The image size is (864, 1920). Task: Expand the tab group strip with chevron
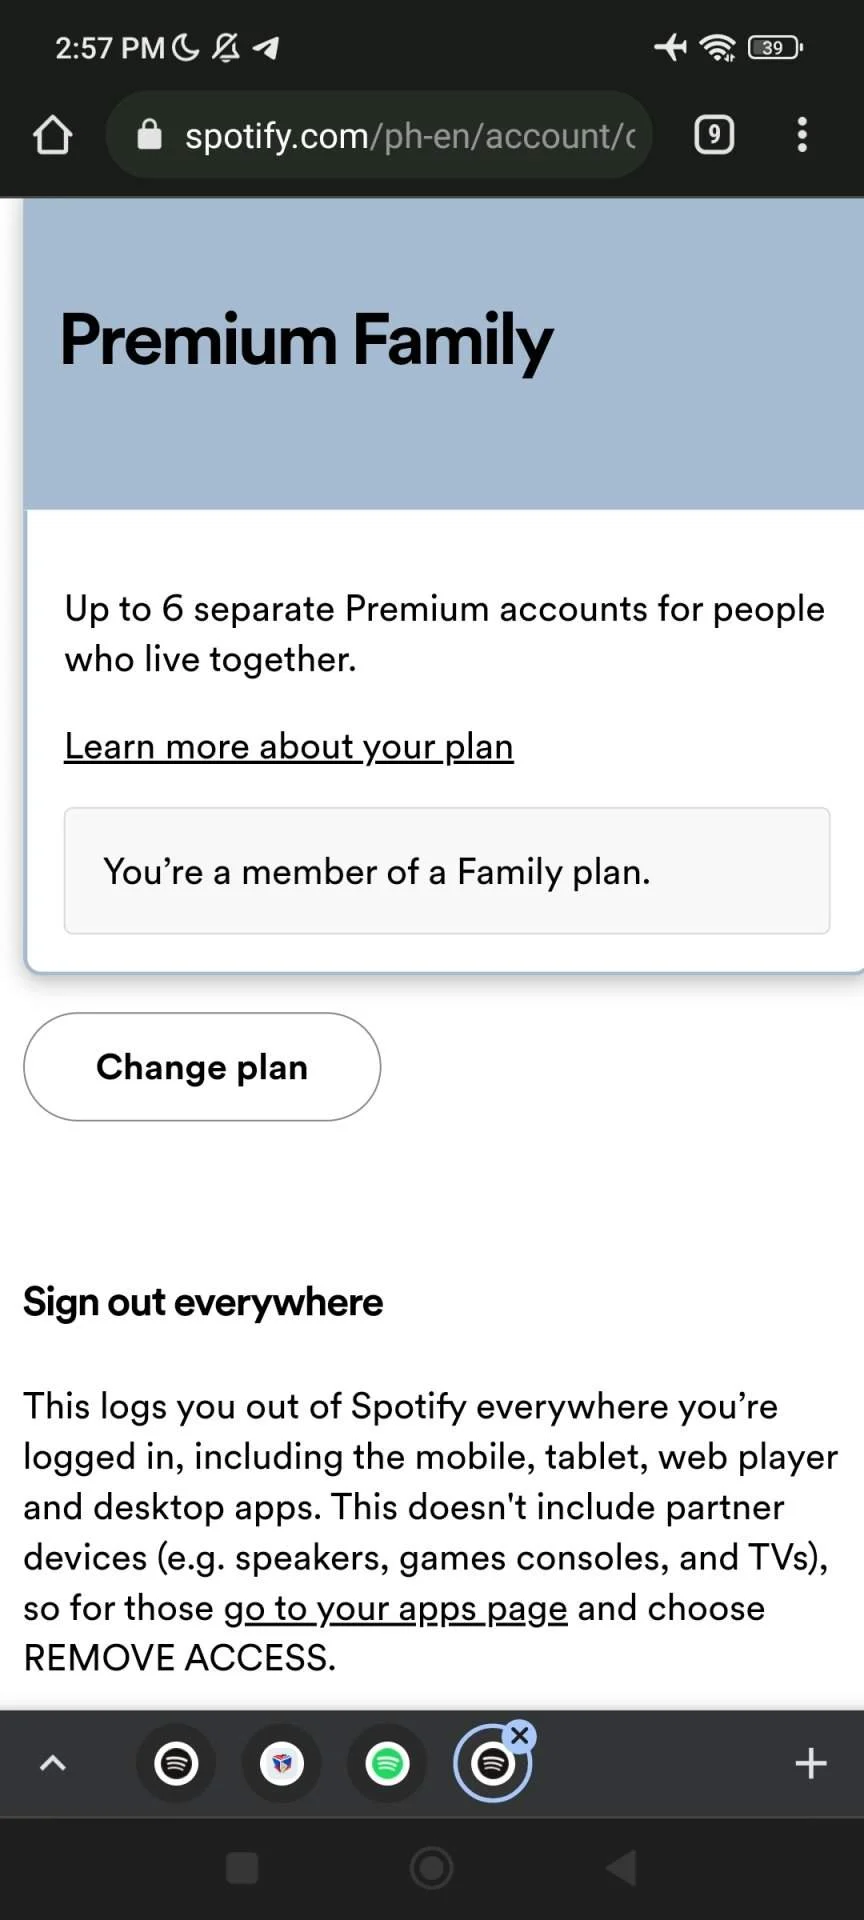[x=53, y=1763]
